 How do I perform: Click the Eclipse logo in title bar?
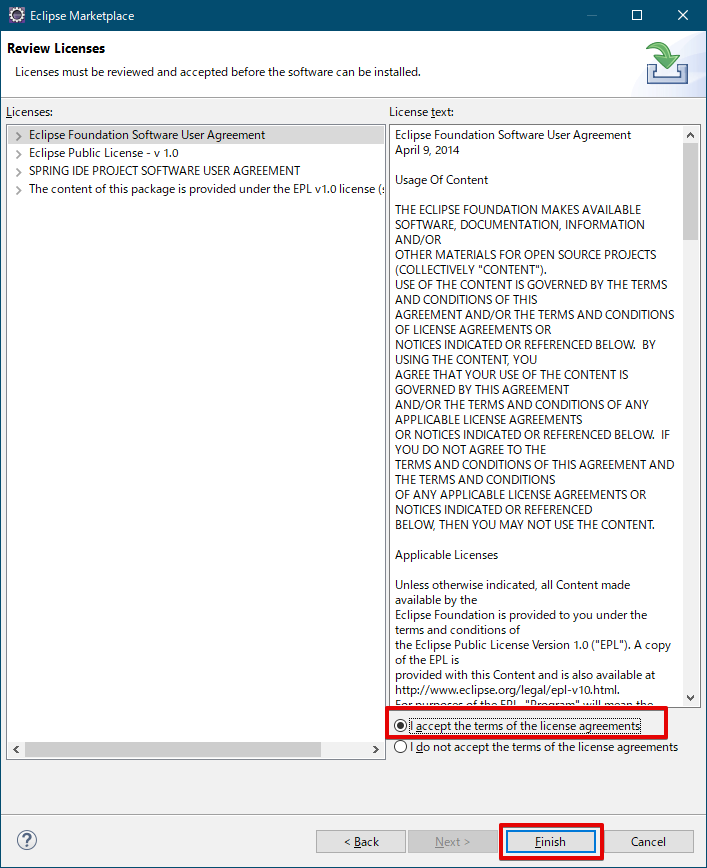[x=17, y=15]
